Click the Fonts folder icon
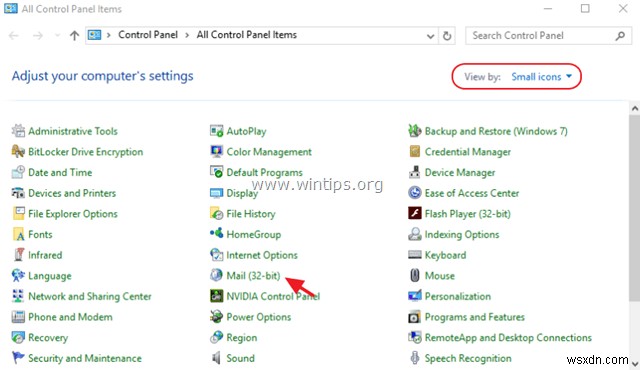Image resolution: width=640 pixels, height=370 pixels. pyautogui.click(x=18, y=234)
